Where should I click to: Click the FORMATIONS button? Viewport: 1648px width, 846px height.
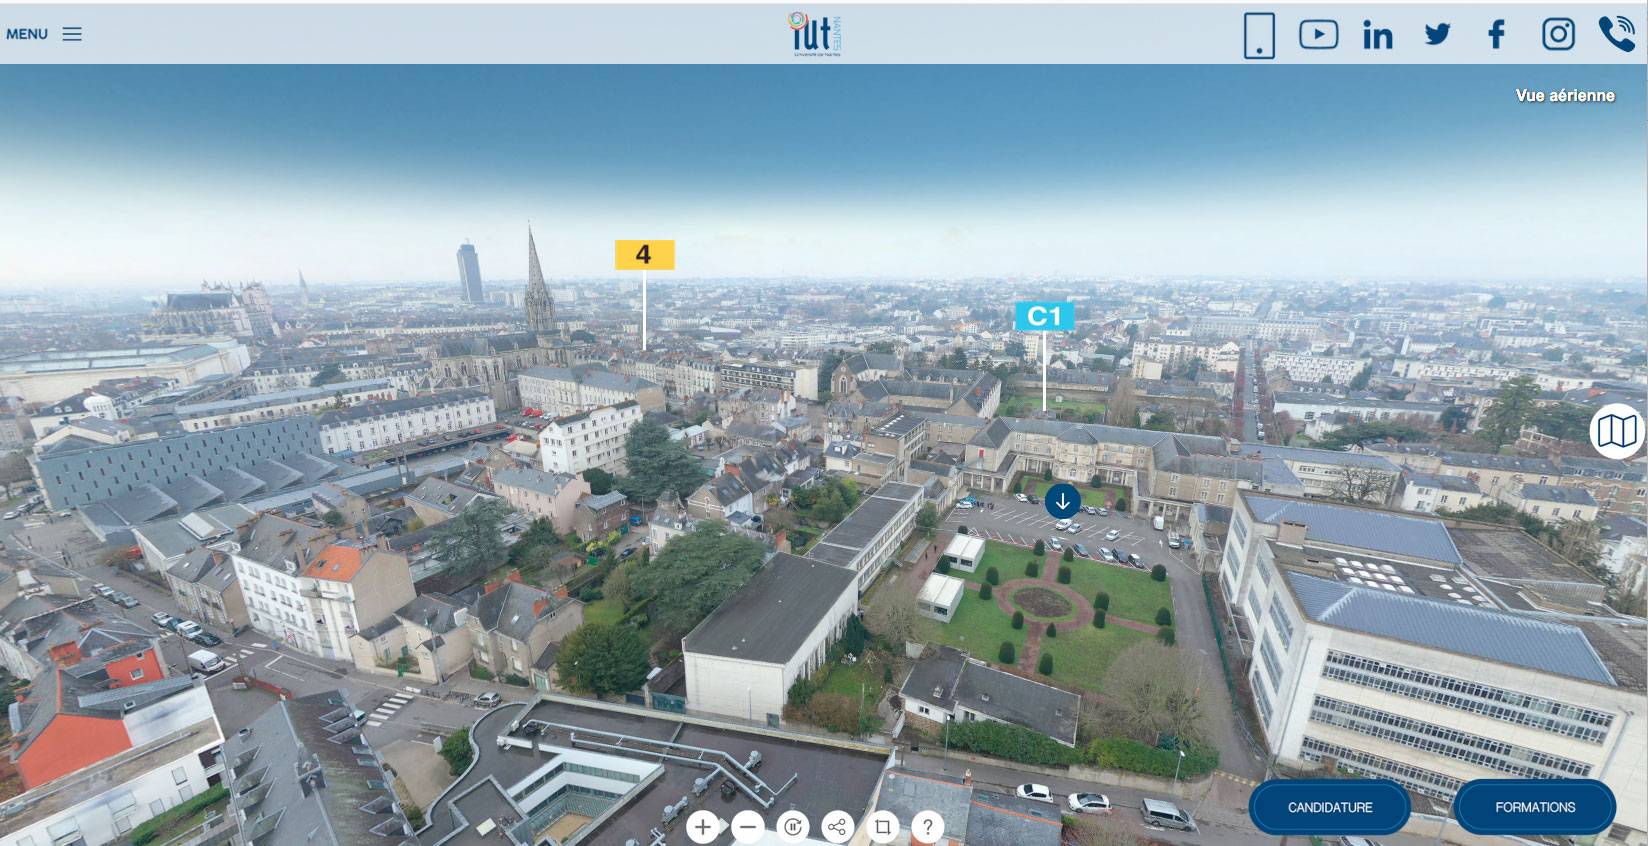click(x=1534, y=807)
